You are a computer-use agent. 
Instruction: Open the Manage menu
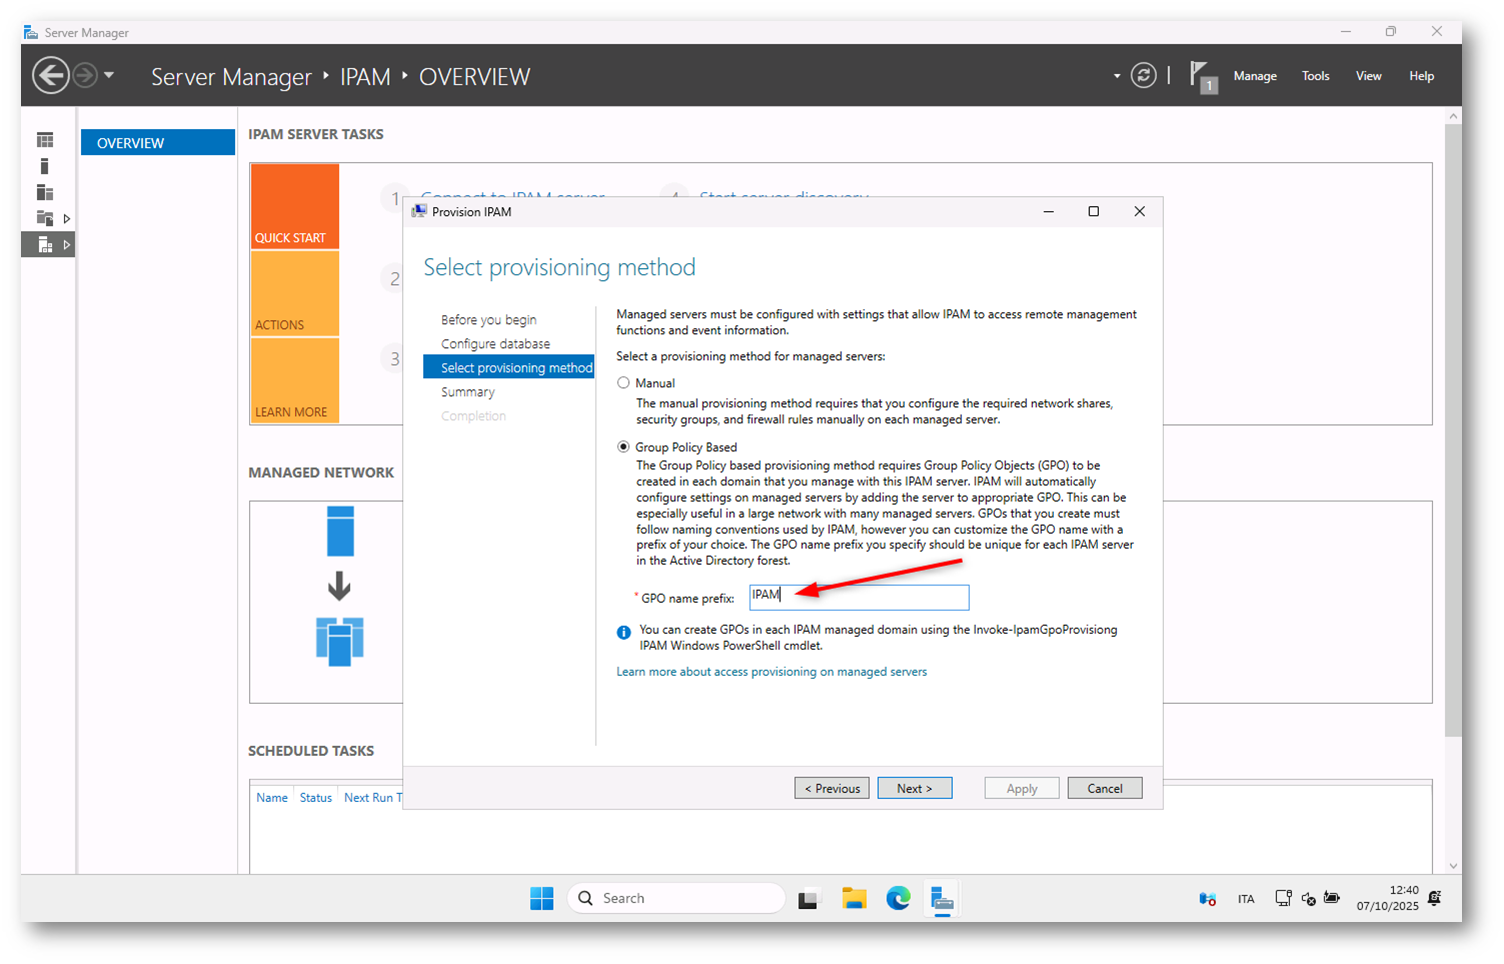click(x=1254, y=76)
